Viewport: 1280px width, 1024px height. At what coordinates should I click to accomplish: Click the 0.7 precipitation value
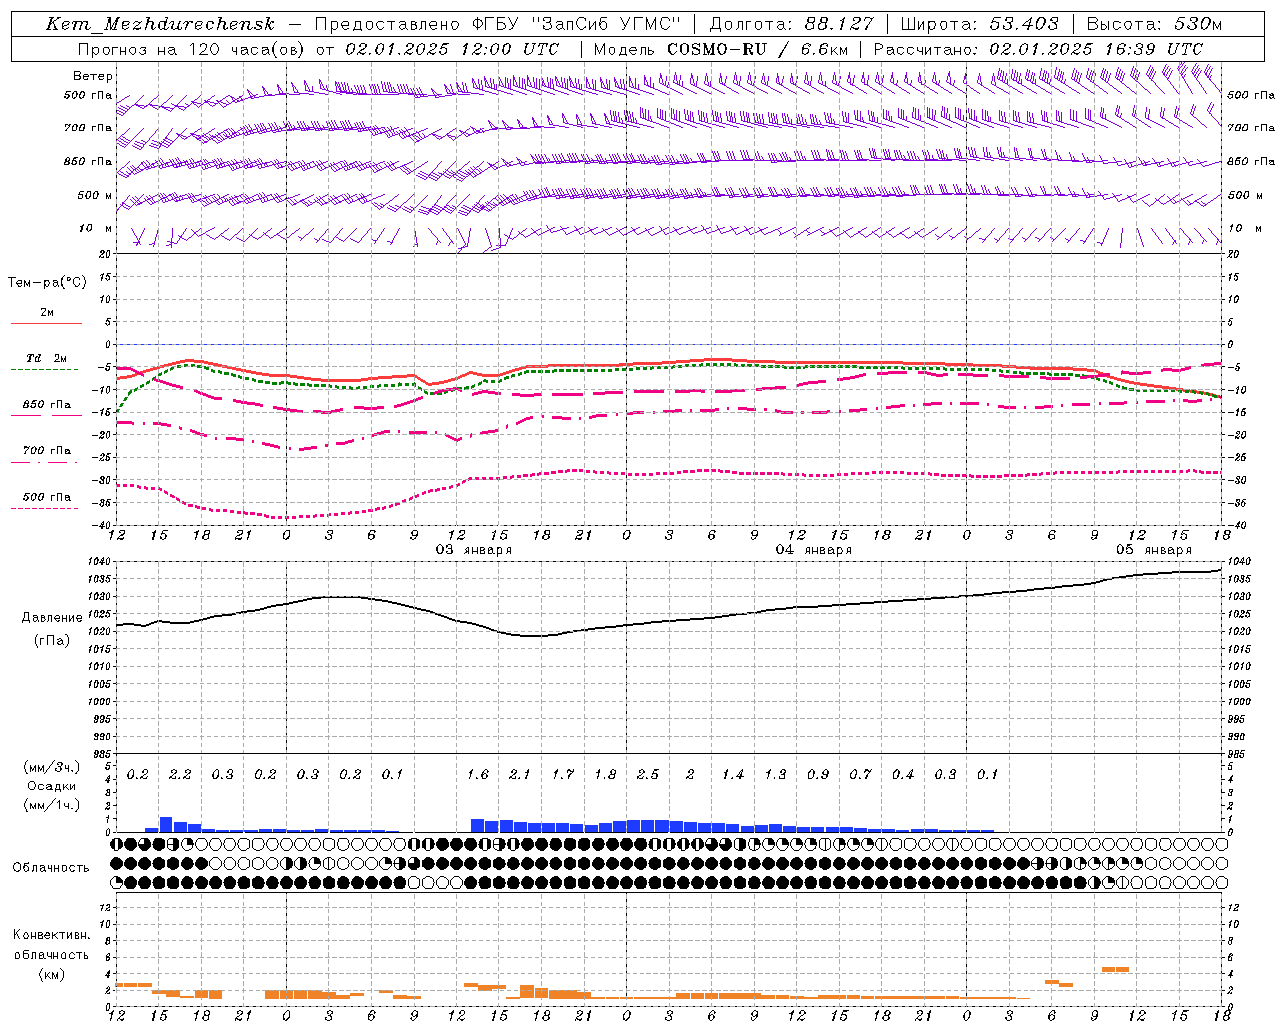click(x=860, y=774)
